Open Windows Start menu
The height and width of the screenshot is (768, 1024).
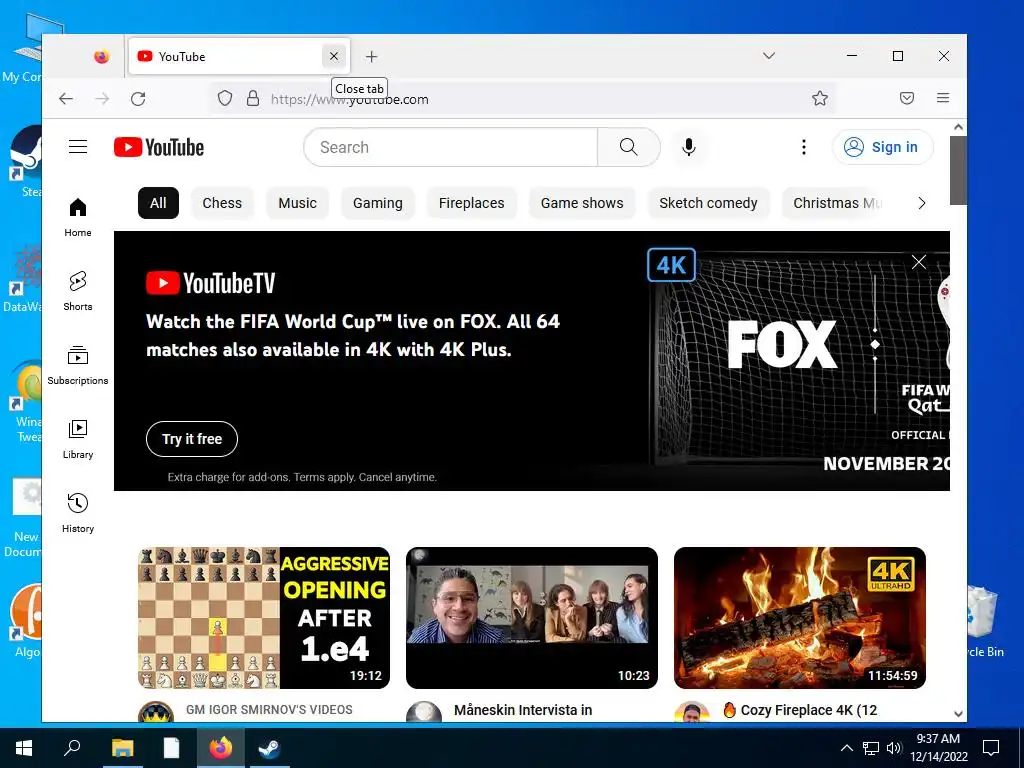[x=24, y=748]
